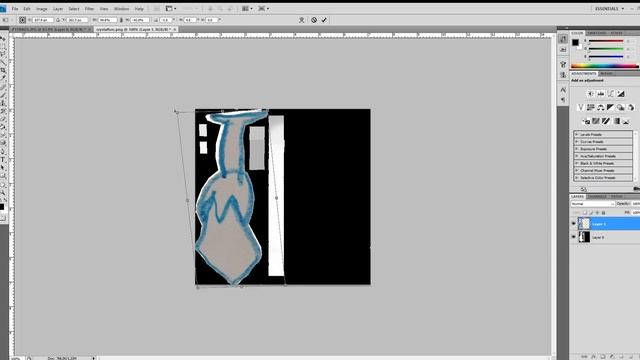Add a Hue/Saturation adjustment
The image size is (640, 360).
point(591,107)
